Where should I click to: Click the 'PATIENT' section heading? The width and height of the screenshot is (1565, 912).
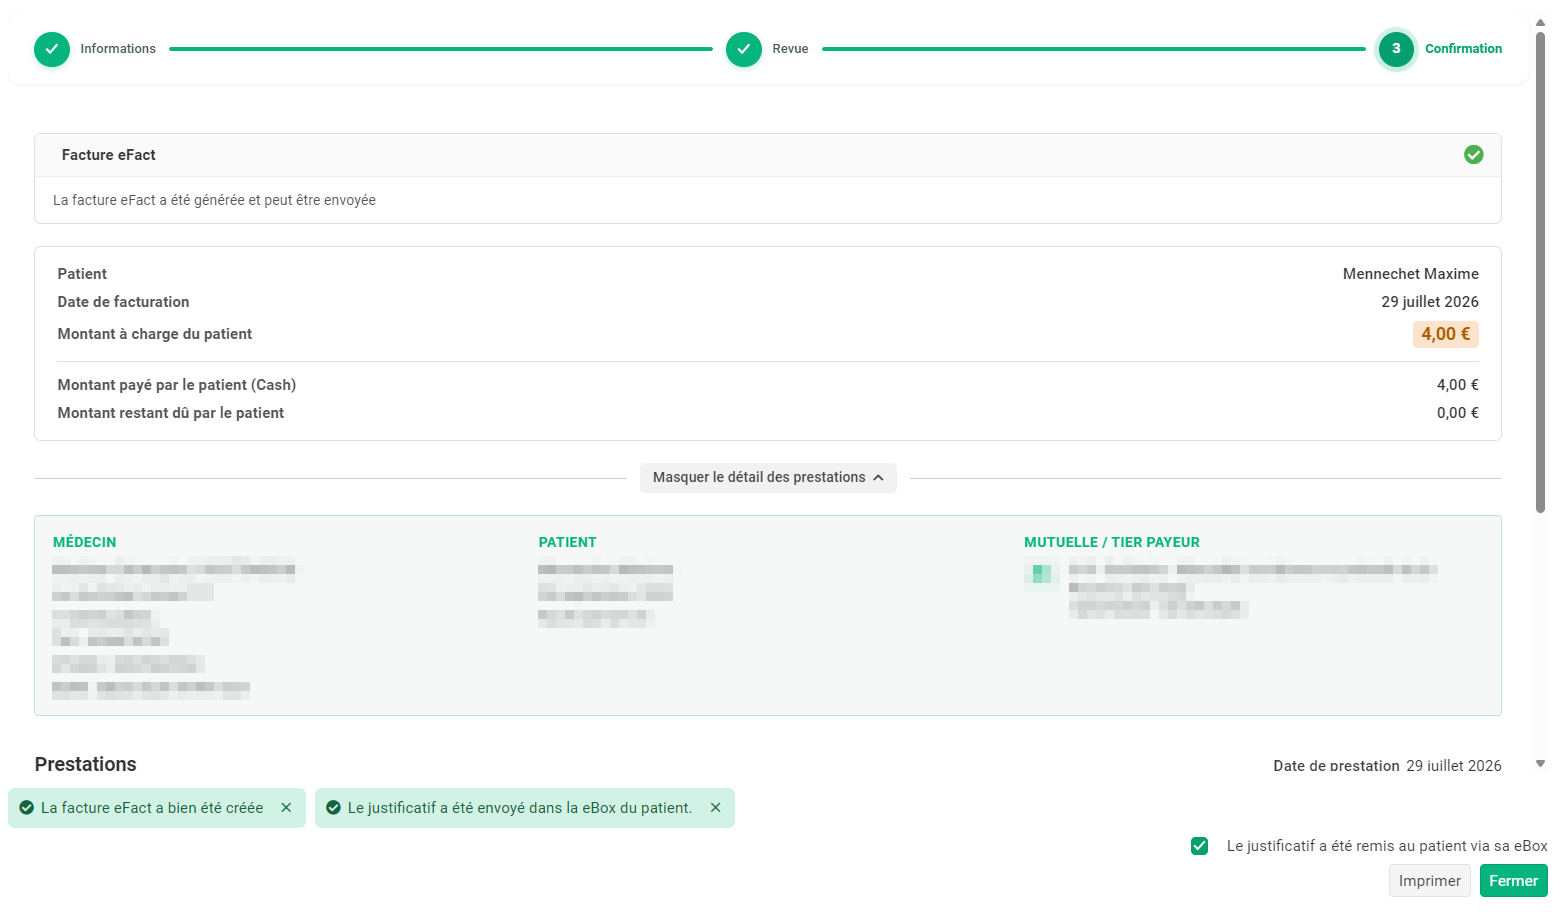(567, 542)
